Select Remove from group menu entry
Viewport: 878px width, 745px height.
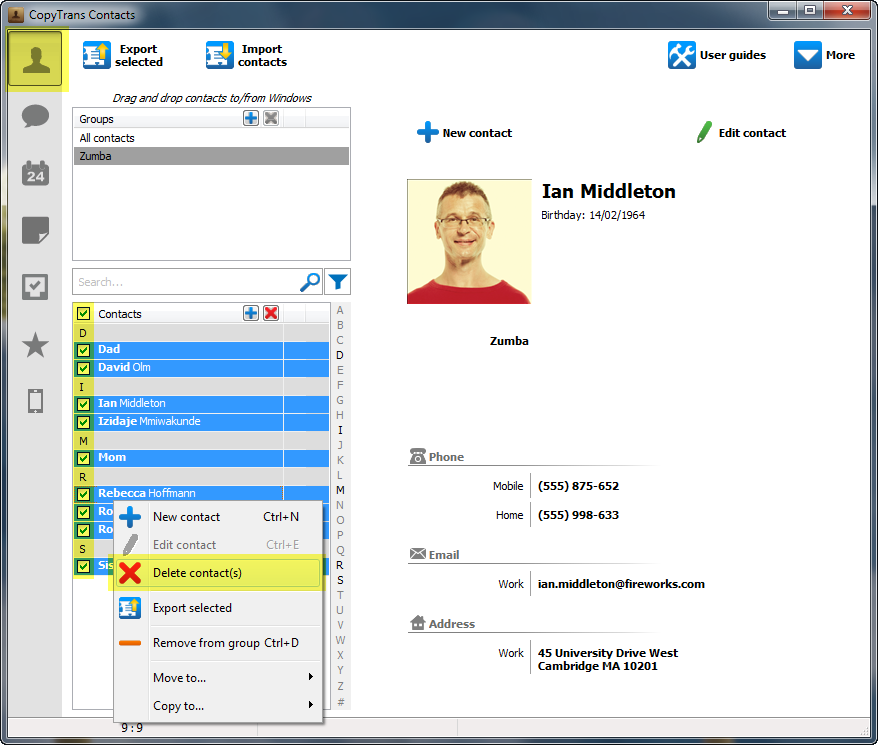click(x=218, y=643)
